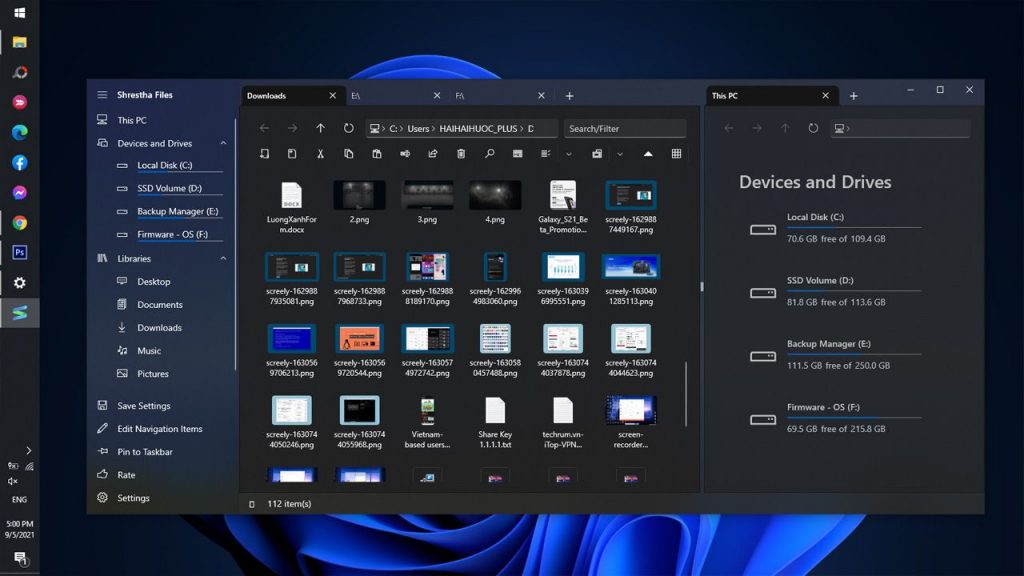This screenshot has height=576, width=1024.
Task: Click the Share icon in toolbar
Action: click(x=432, y=153)
